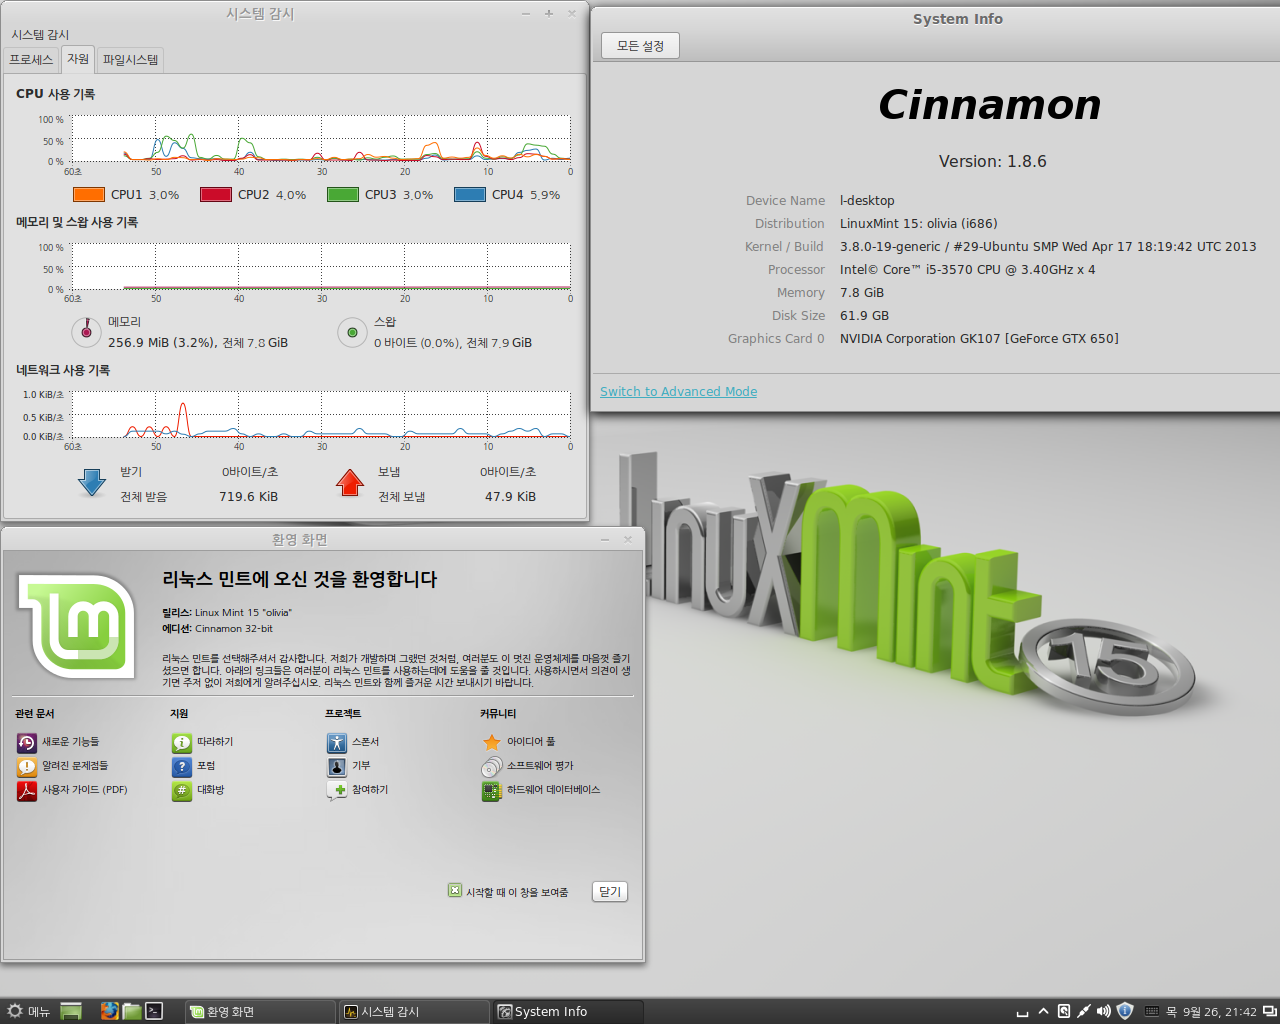Change the CPU4 blue color swatch
This screenshot has height=1024, width=1280.
pyautogui.click(x=470, y=195)
